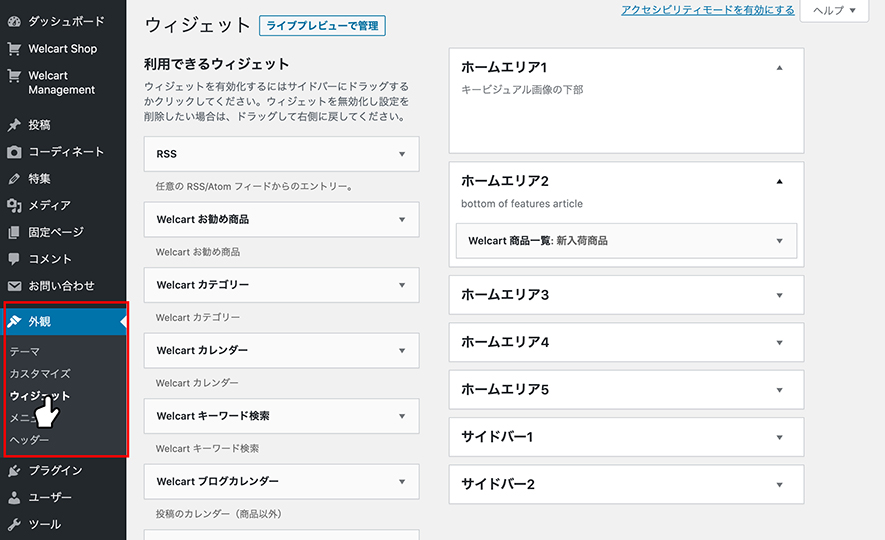
Task: Click the wrench icon for ツール
Action: (x=14, y=524)
